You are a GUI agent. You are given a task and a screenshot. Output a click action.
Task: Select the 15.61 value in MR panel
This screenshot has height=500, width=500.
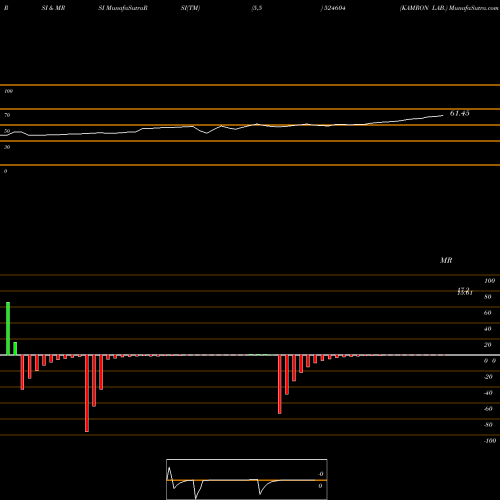[465, 293]
